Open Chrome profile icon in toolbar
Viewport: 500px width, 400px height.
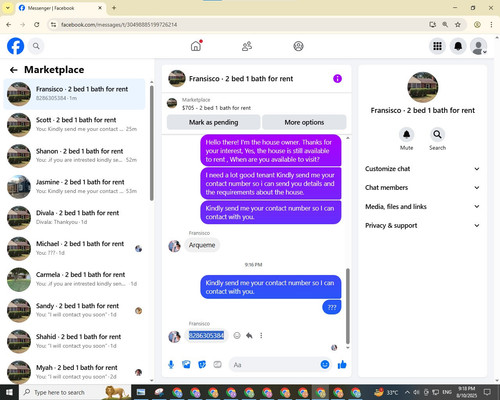pyautogui.click(x=477, y=24)
